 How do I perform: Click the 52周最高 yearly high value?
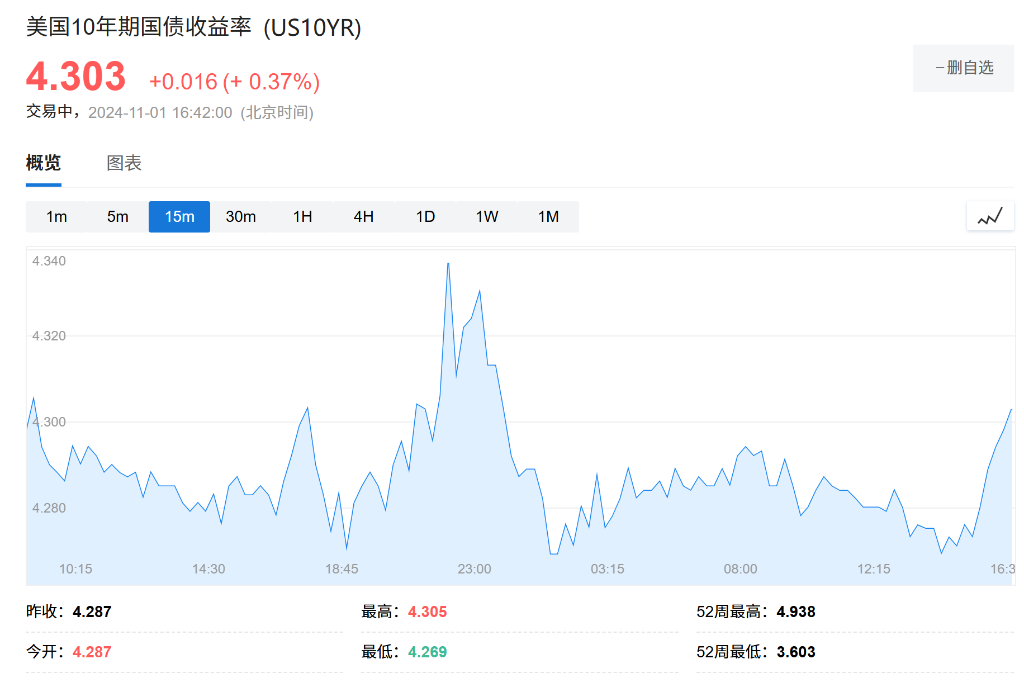(x=795, y=611)
